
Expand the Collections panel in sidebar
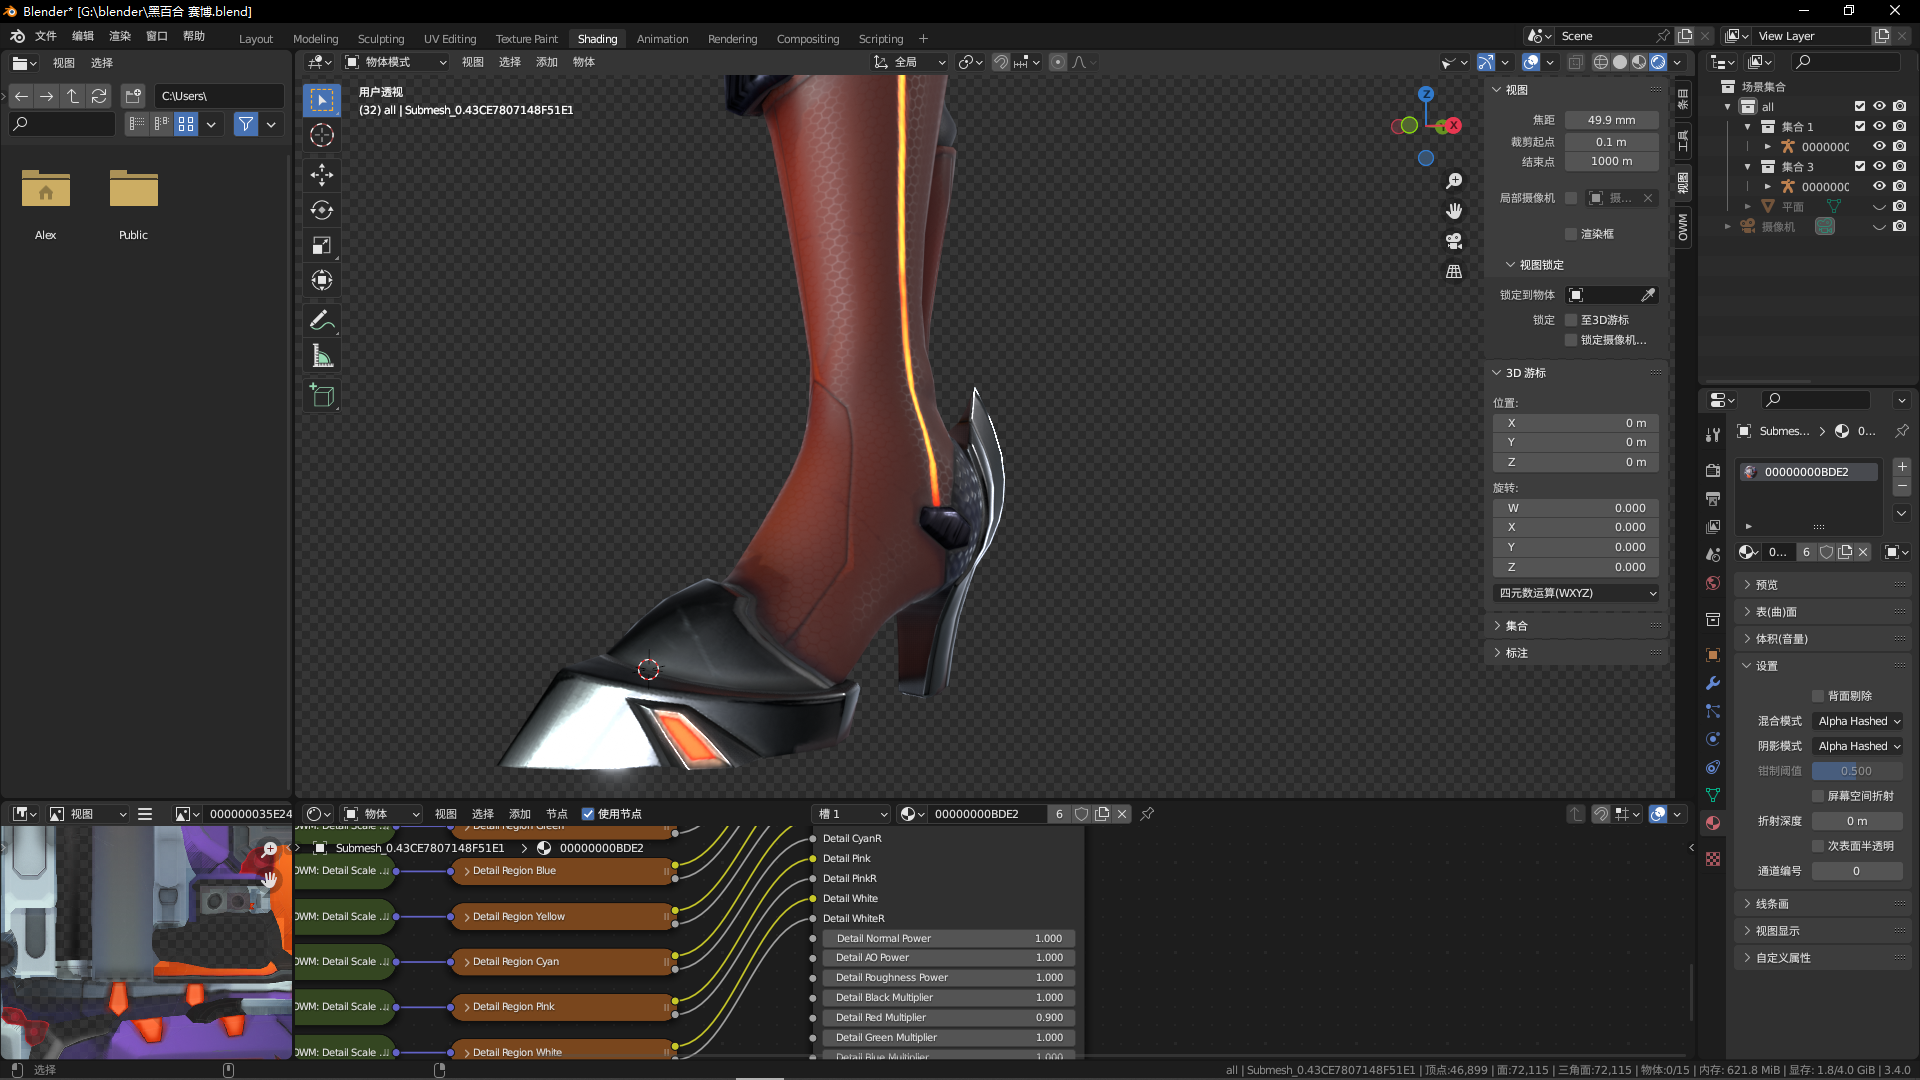[1516, 626]
